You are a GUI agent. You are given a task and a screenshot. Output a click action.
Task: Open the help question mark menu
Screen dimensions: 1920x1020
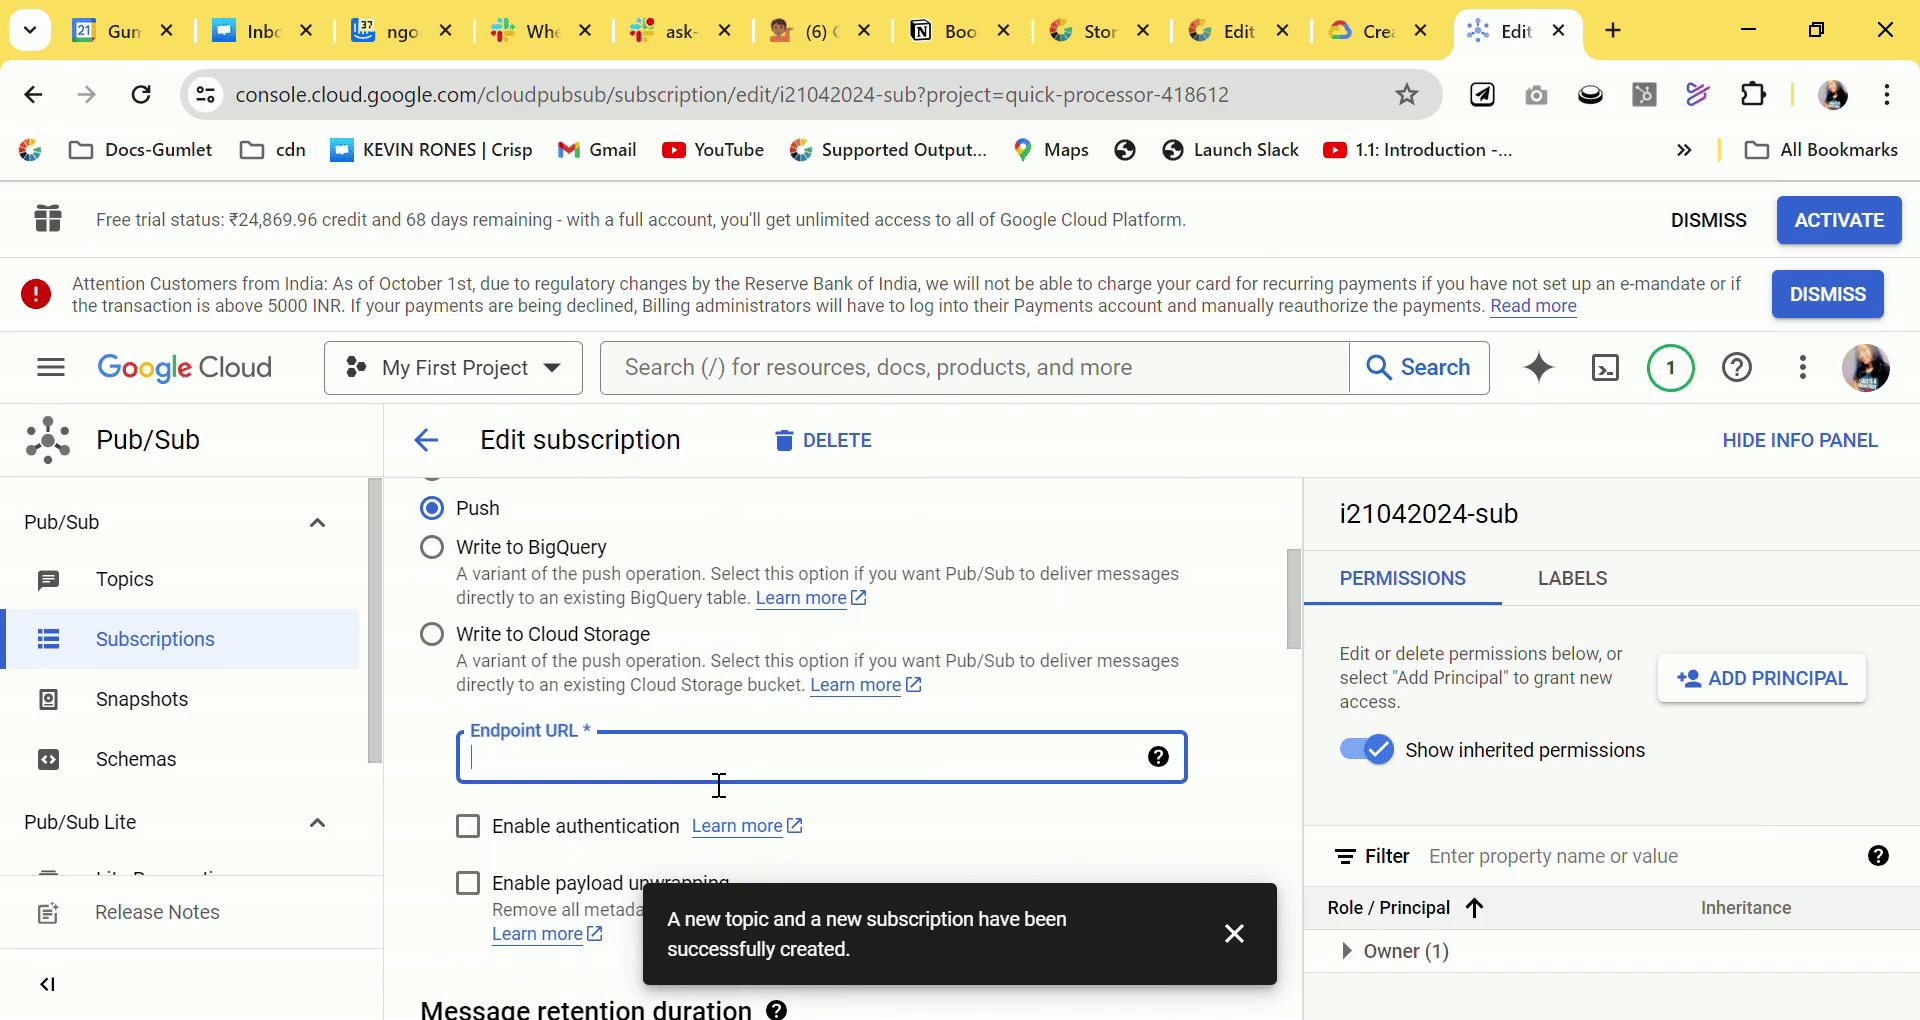tap(1737, 368)
